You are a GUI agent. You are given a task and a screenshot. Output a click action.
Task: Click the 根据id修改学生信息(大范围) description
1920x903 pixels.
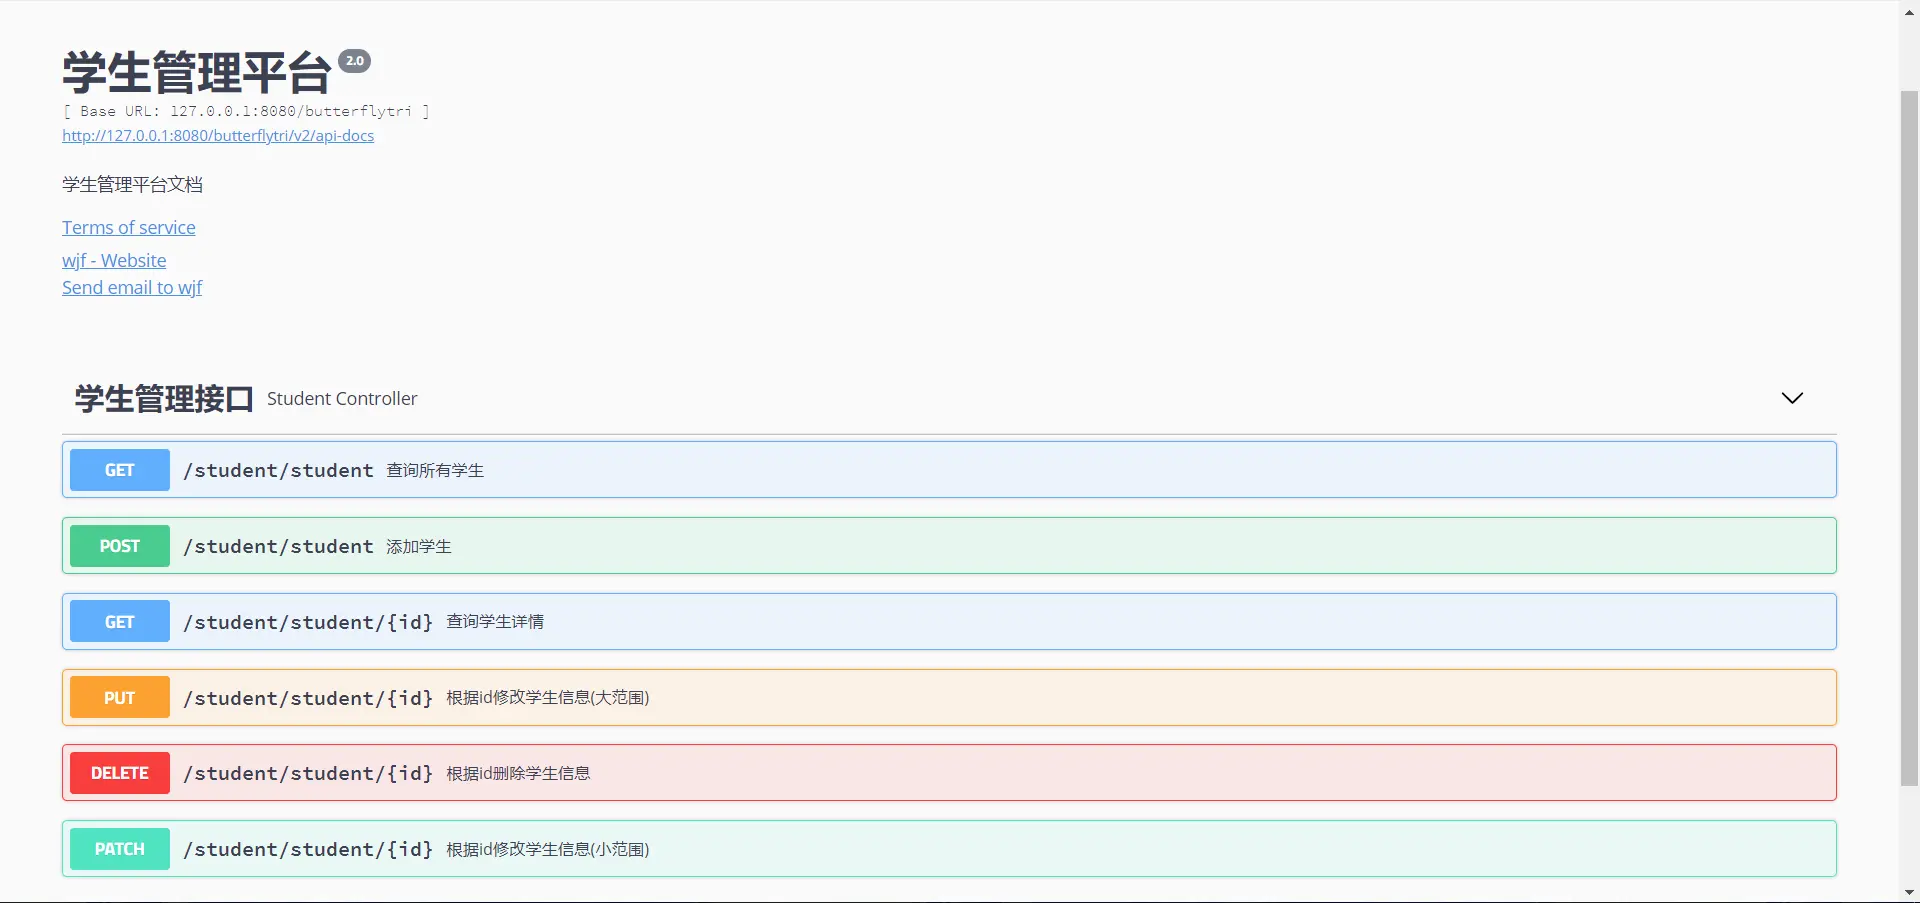pos(548,698)
